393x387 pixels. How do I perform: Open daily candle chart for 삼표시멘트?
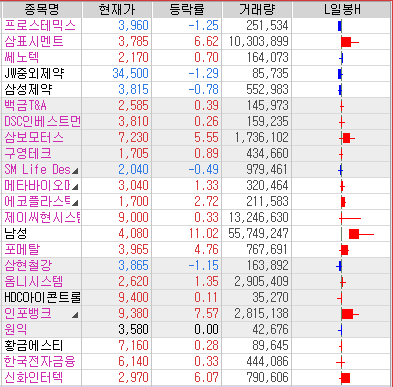point(350,42)
